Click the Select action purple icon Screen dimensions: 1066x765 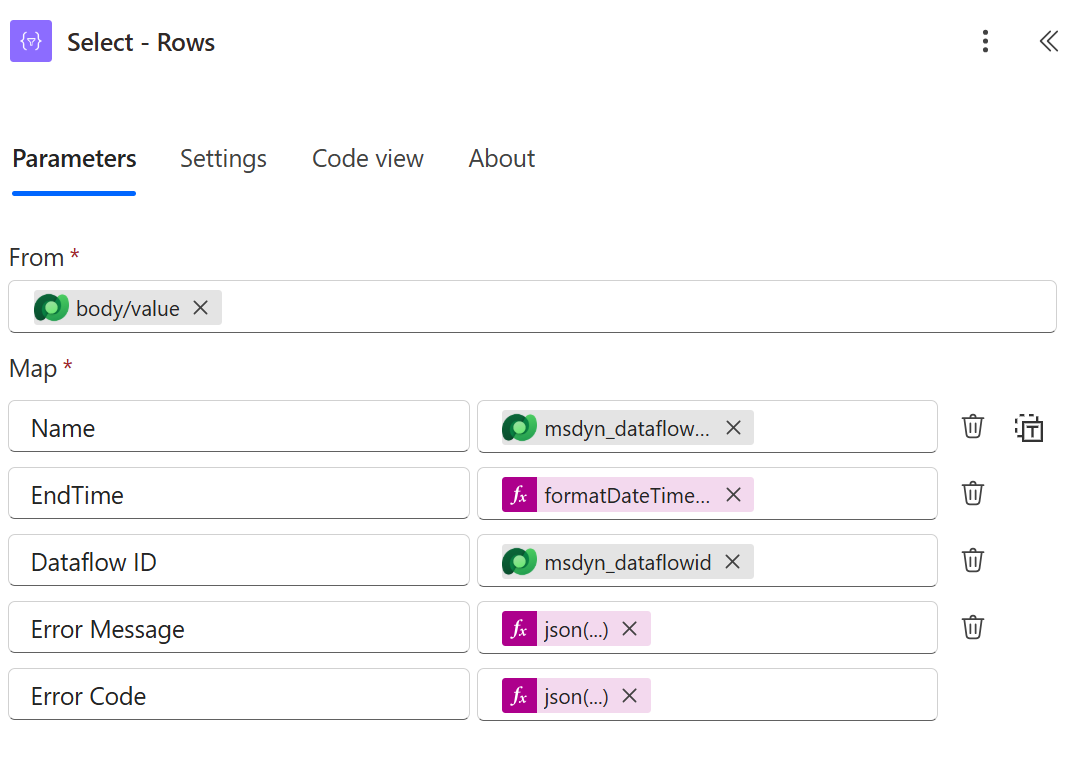coord(31,41)
